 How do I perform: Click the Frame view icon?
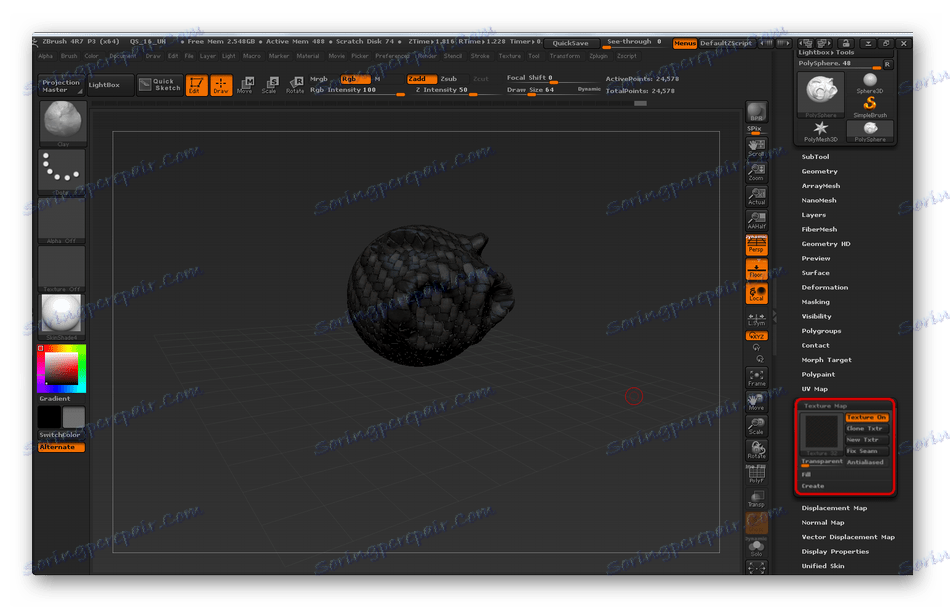[757, 376]
